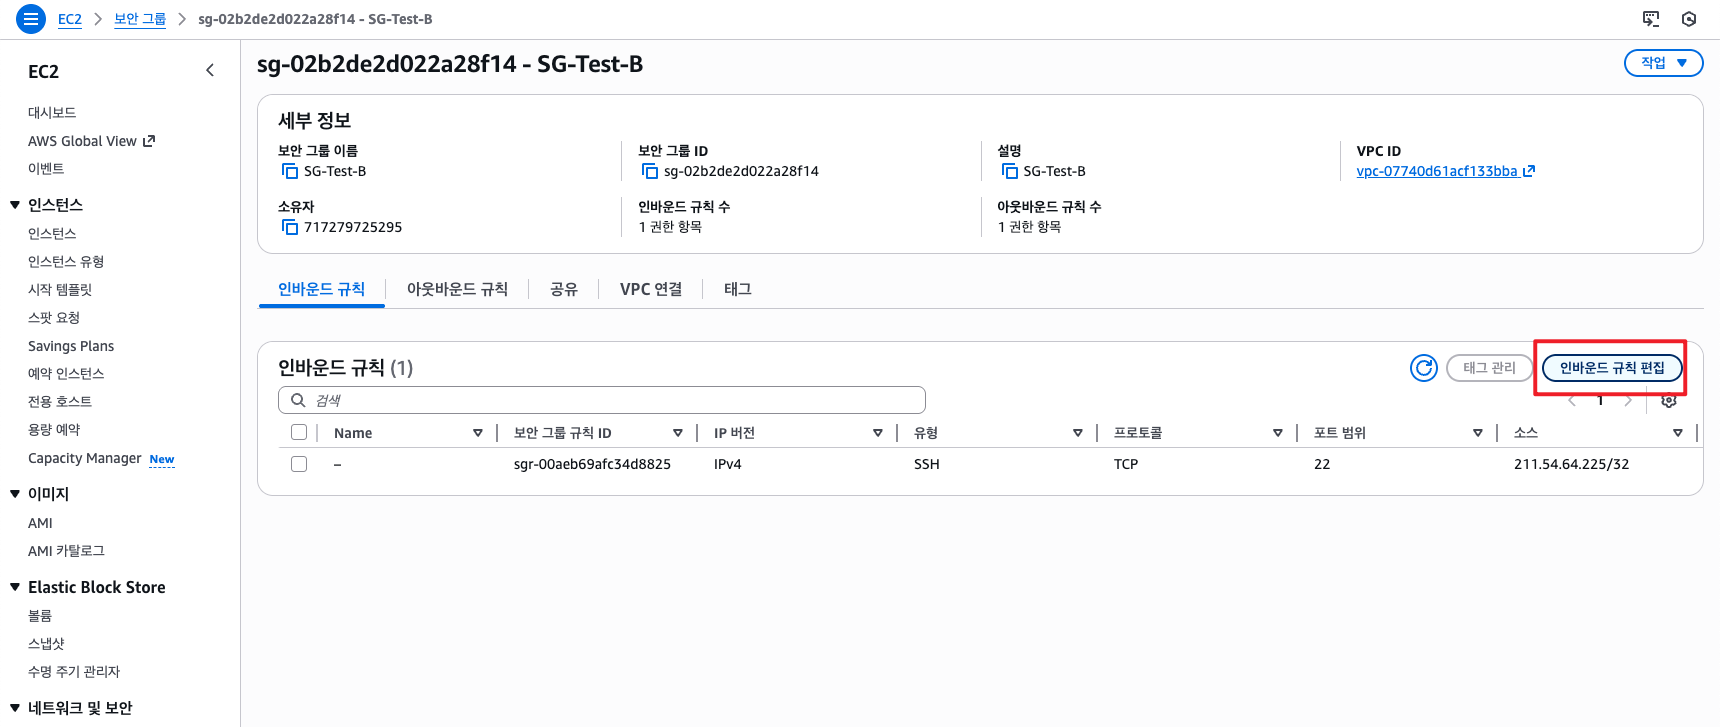
Task: Open 전용 호스트 in the sidebar
Action: (x=60, y=401)
